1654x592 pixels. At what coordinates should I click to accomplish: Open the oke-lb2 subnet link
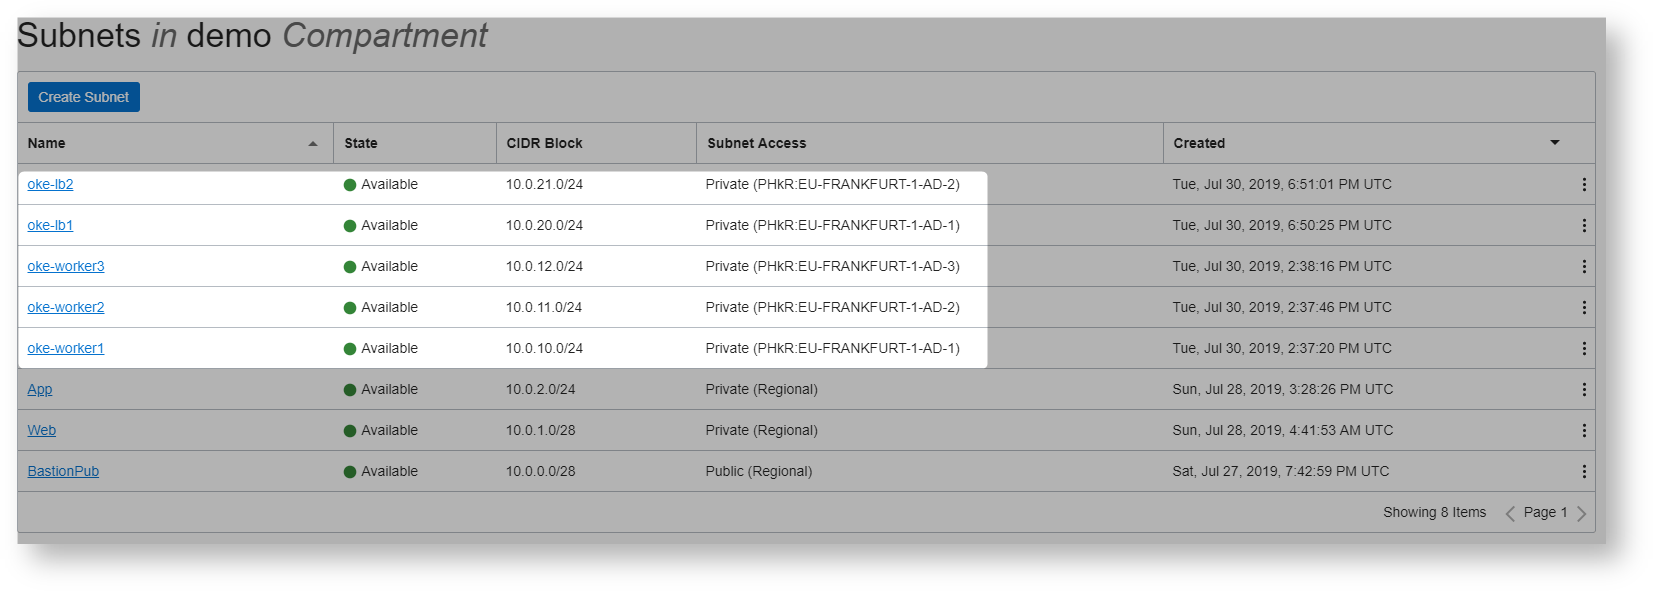coord(50,185)
